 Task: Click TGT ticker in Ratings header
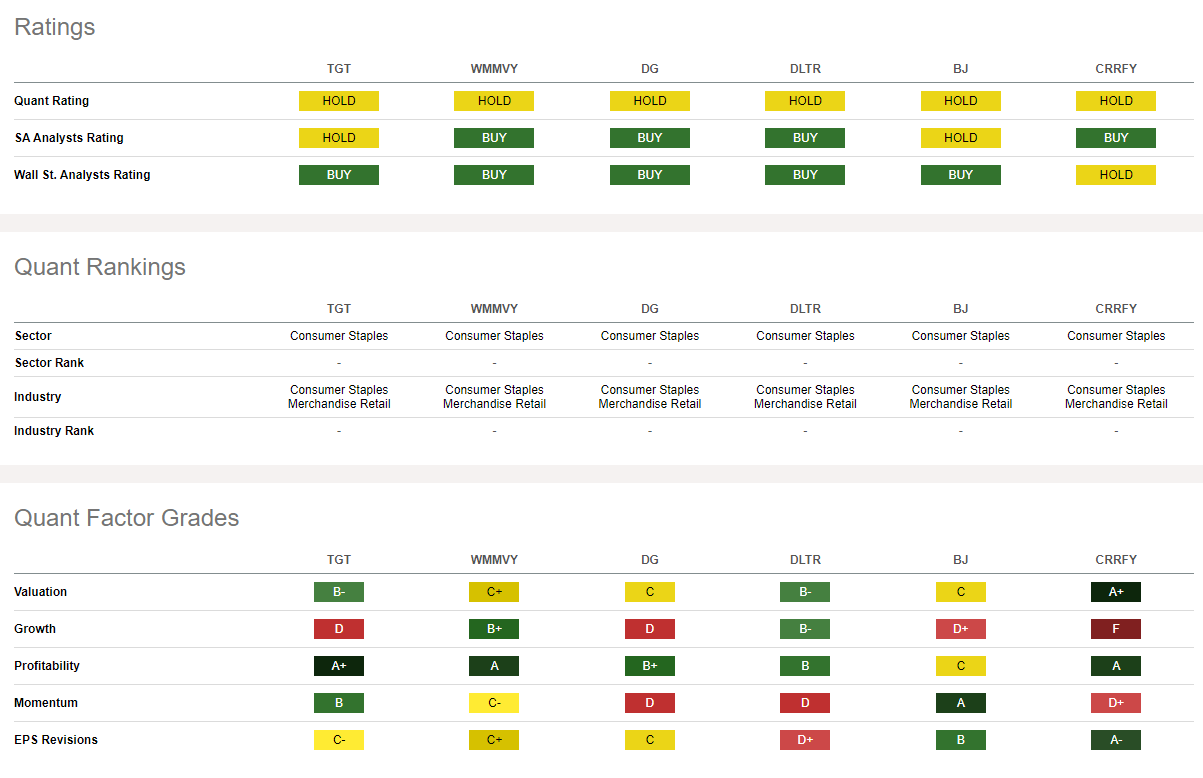339,69
